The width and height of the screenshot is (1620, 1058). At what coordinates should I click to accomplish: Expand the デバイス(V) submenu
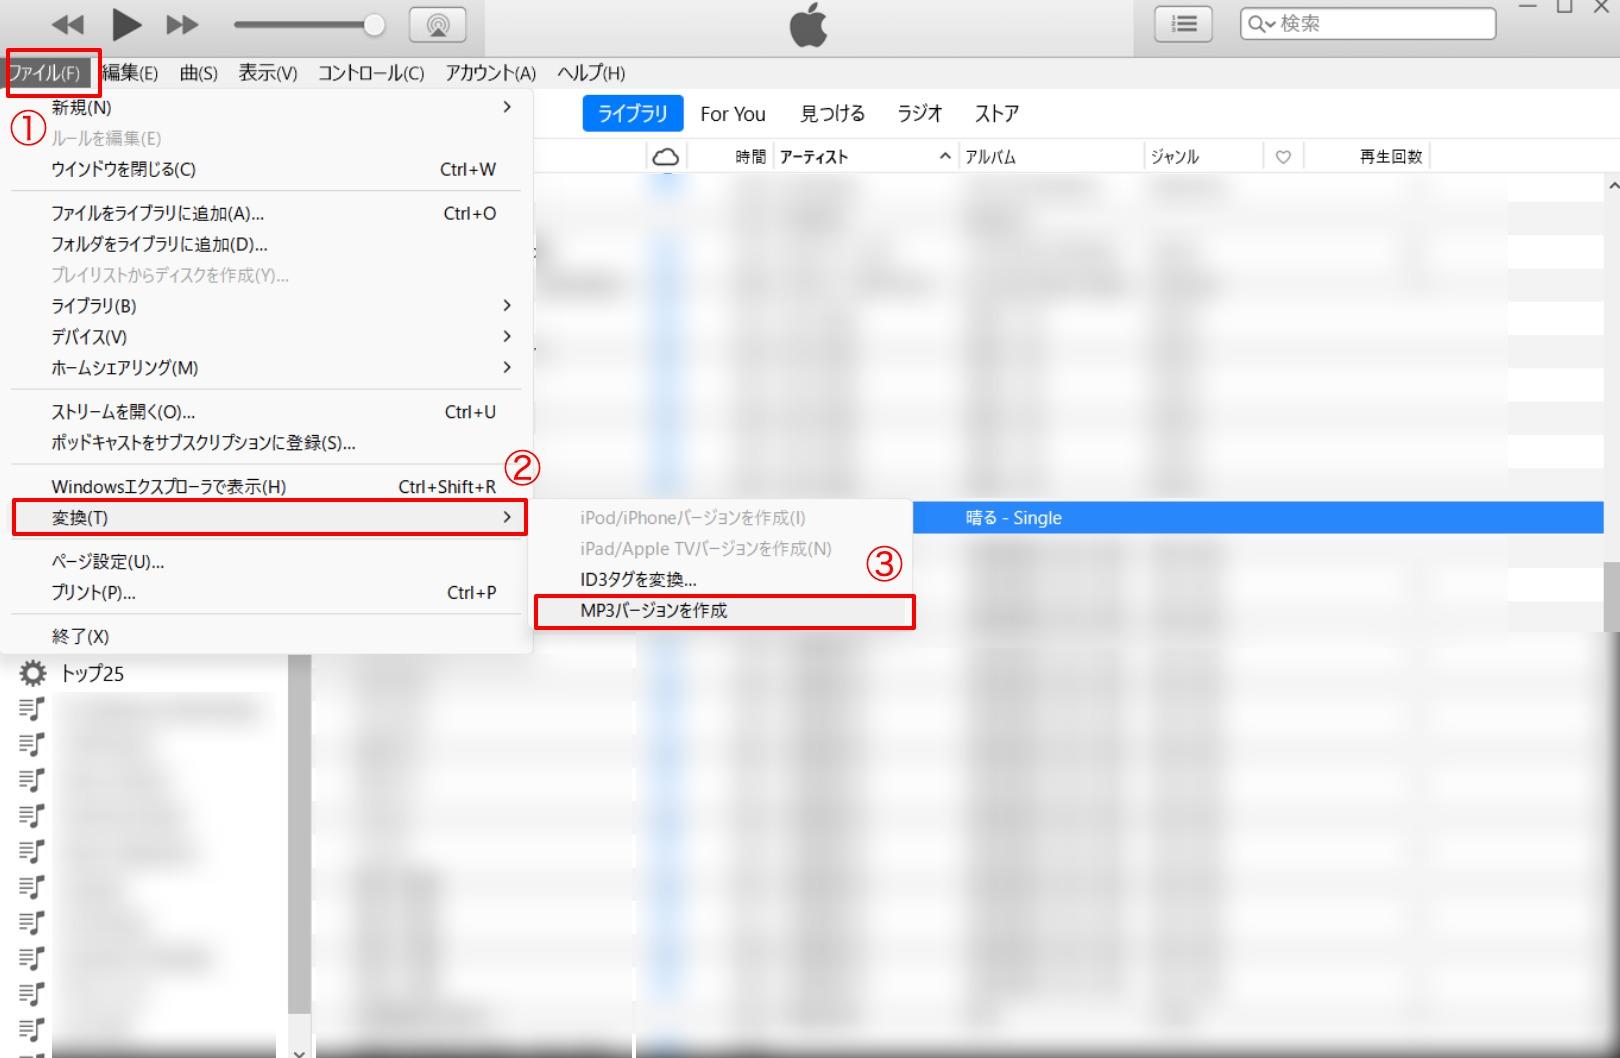[268, 336]
